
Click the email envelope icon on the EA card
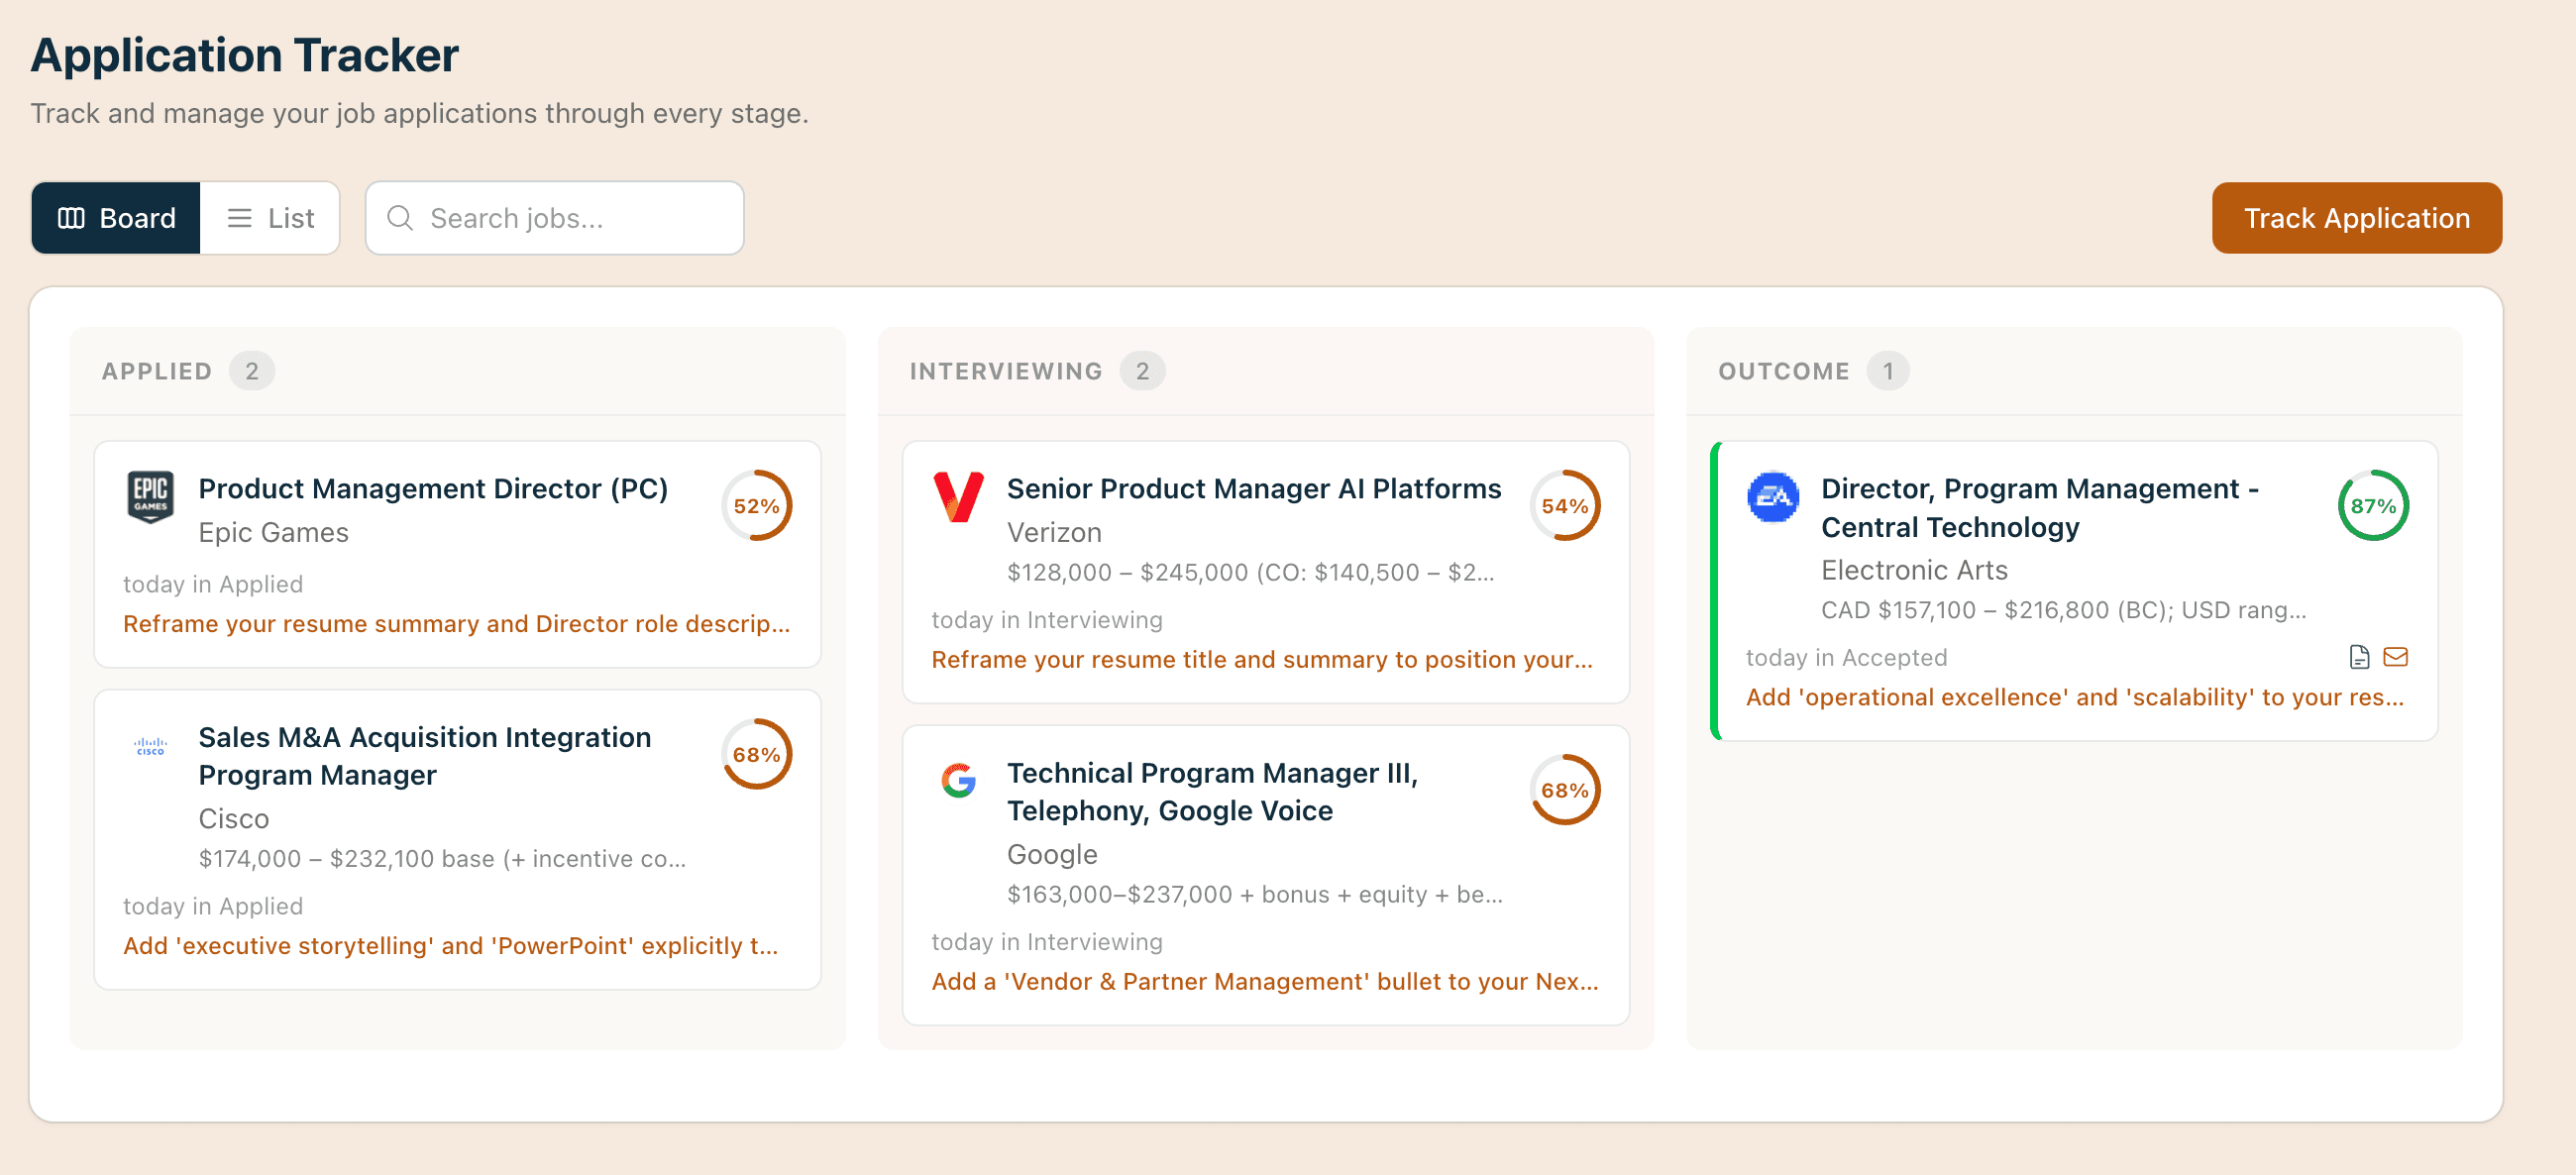pos(2398,657)
